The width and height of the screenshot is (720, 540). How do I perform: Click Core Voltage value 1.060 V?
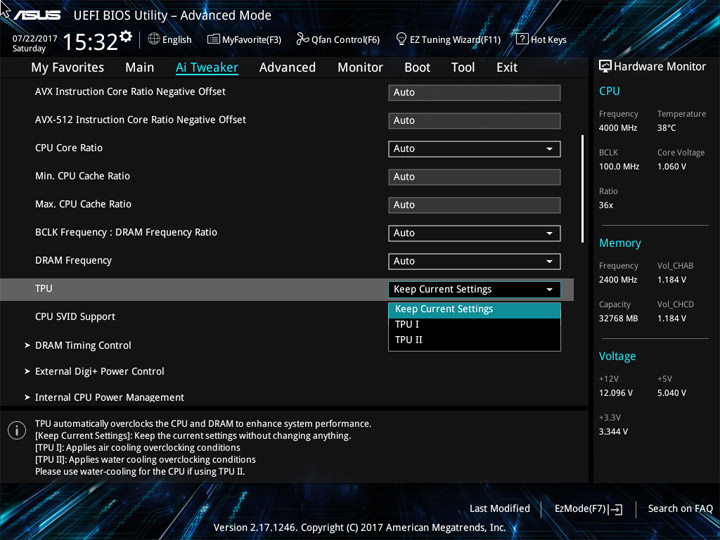click(672, 167)
